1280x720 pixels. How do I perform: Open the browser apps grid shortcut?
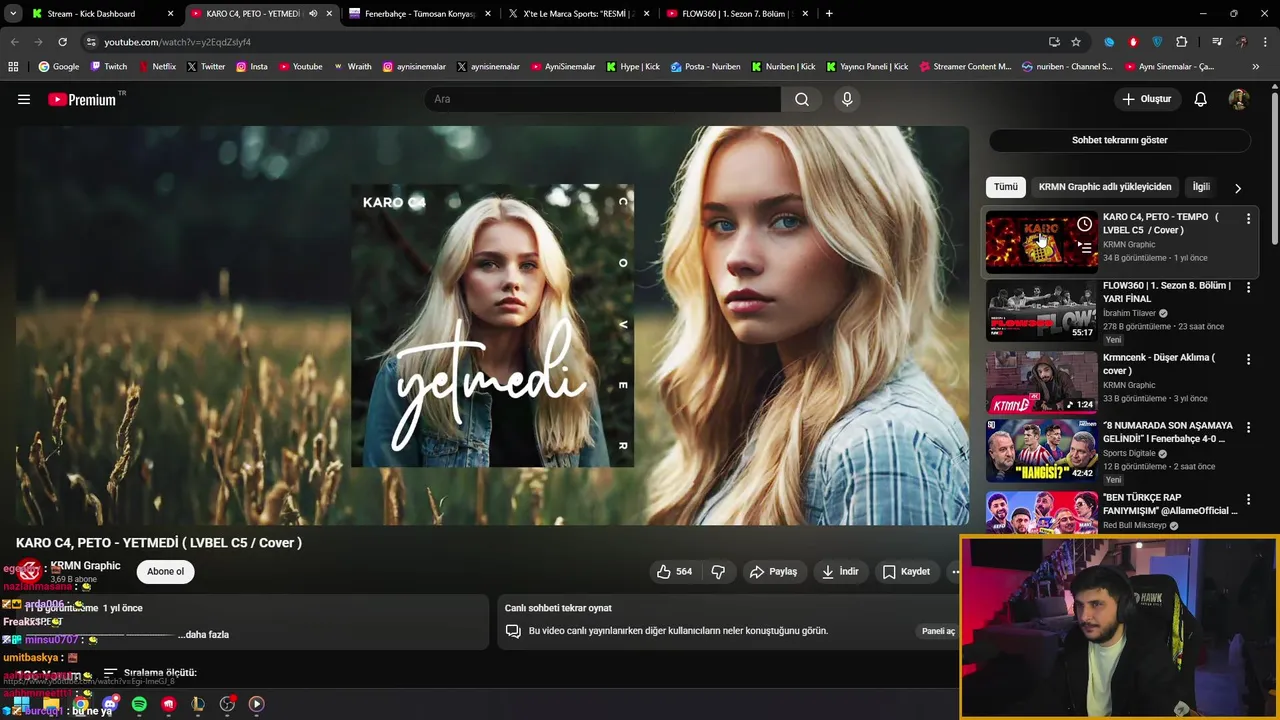(x=13, y=67)
